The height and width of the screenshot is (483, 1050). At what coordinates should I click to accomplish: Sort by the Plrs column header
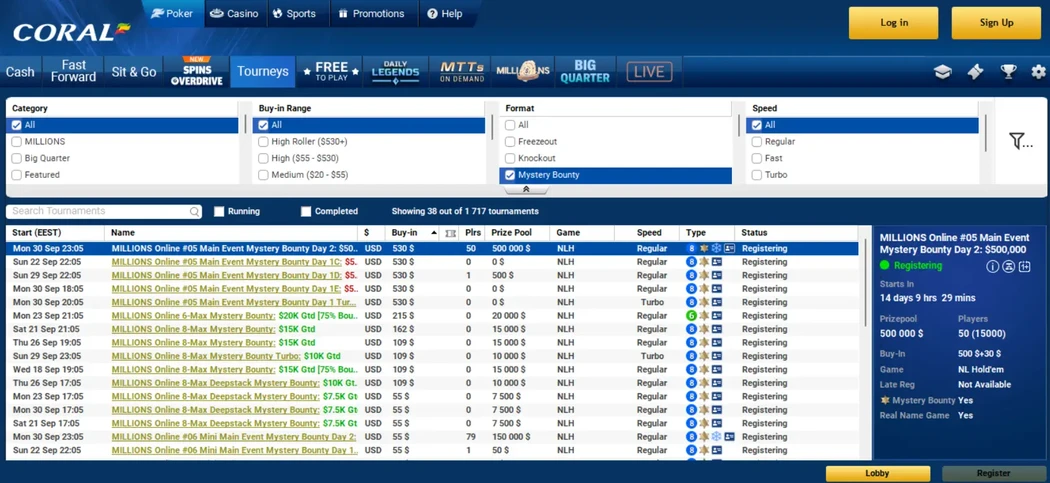click(x=472, y=233)
